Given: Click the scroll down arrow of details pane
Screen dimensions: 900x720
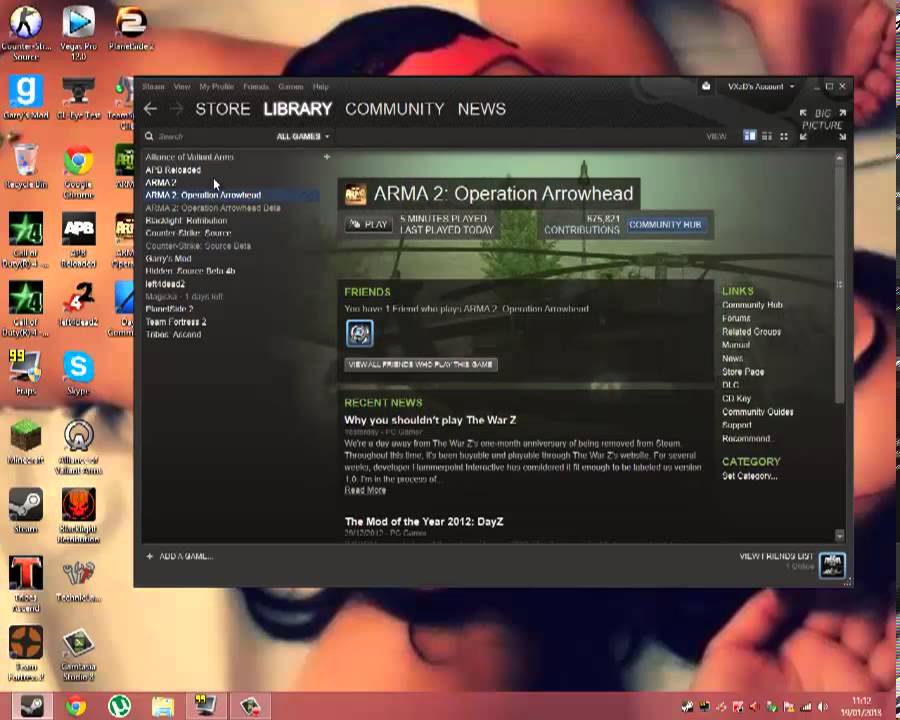Looking at the screenshot, I should [840, 536].
